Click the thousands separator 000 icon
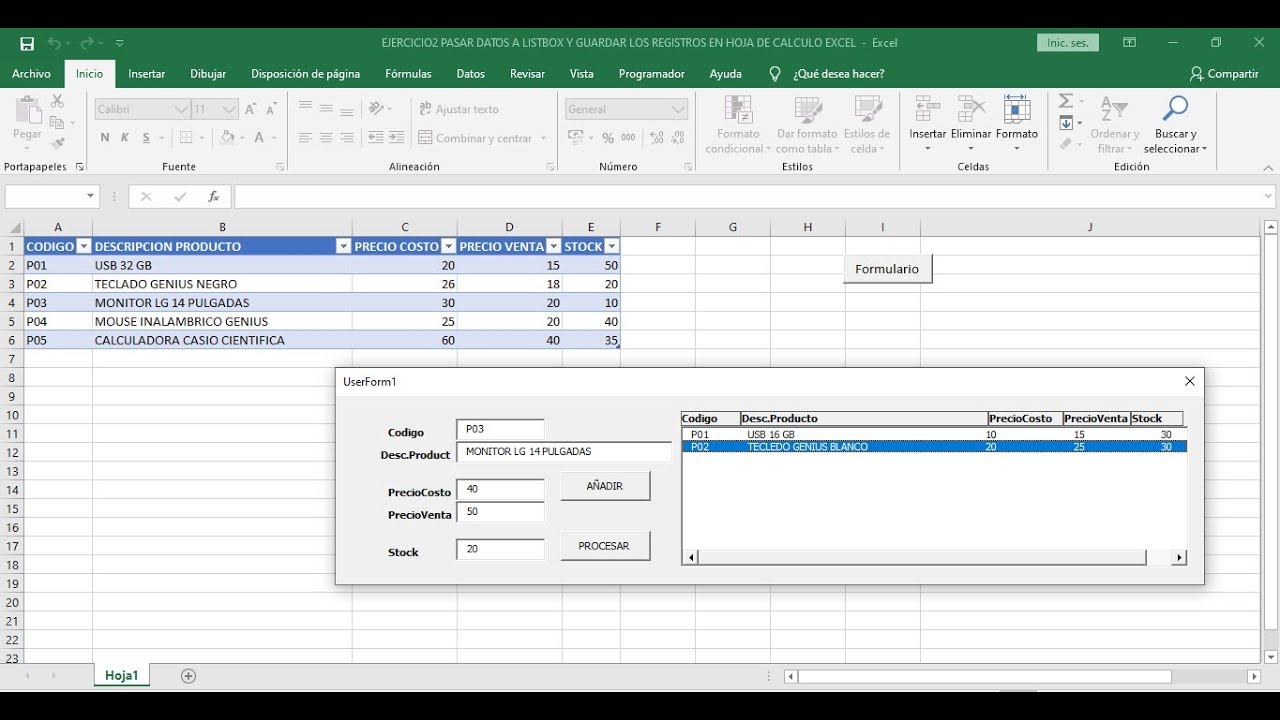Screen dimensions: 1280x720 tap(628, 138)
